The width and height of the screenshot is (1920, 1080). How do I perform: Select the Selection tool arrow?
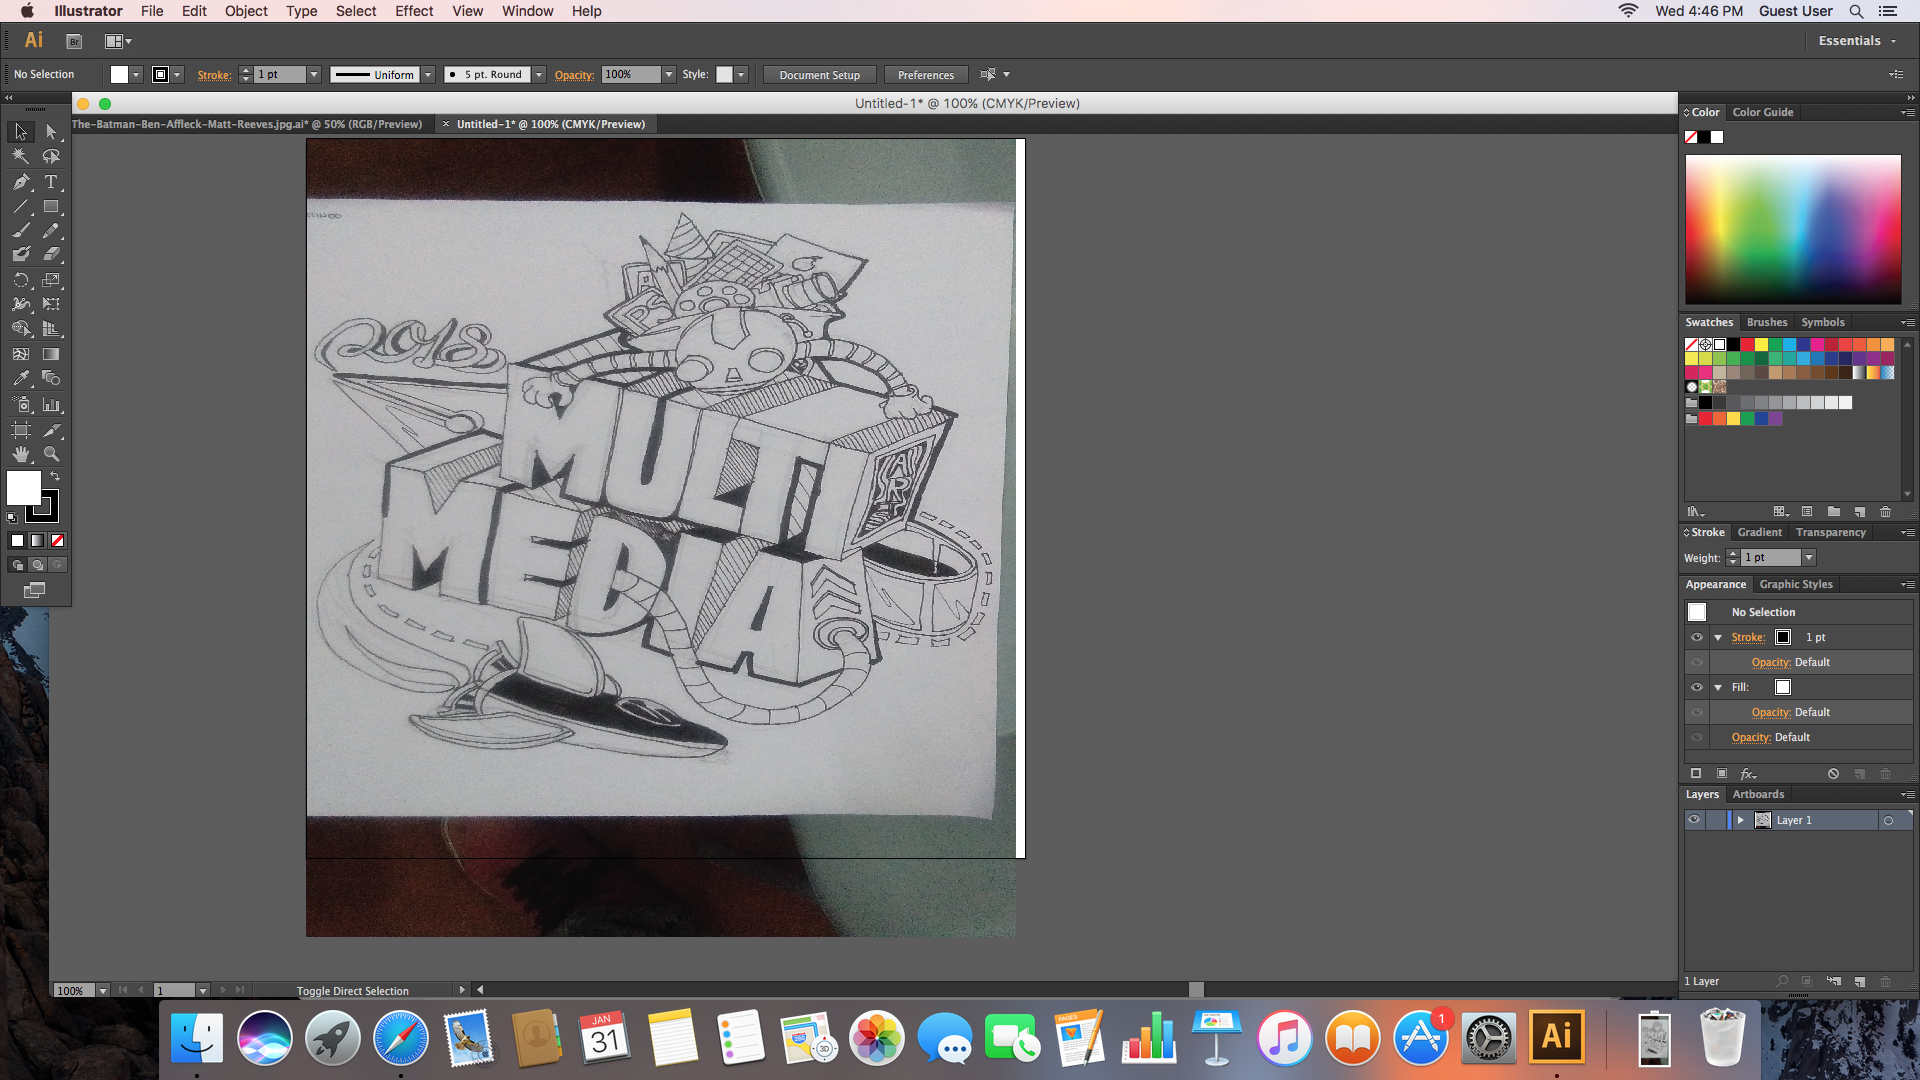pyautogui.click(x=20, y=132)
